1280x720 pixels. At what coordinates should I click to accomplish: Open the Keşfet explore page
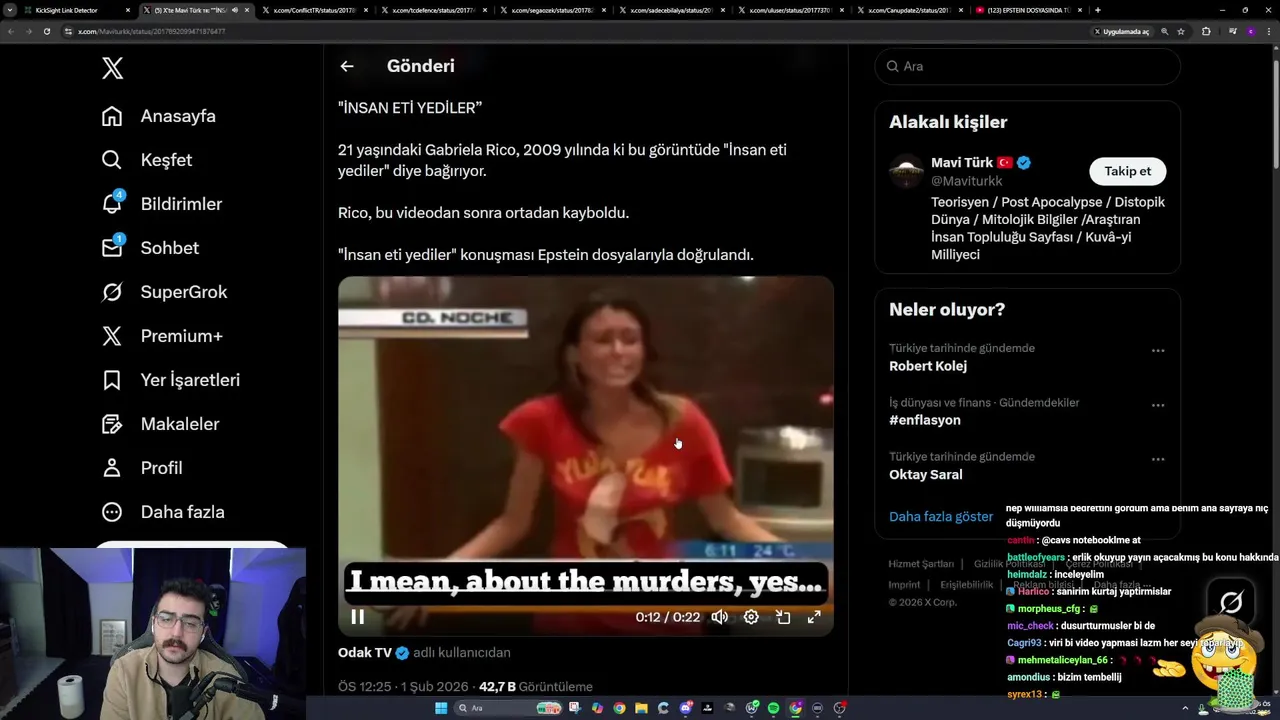(x=147, y=160)
